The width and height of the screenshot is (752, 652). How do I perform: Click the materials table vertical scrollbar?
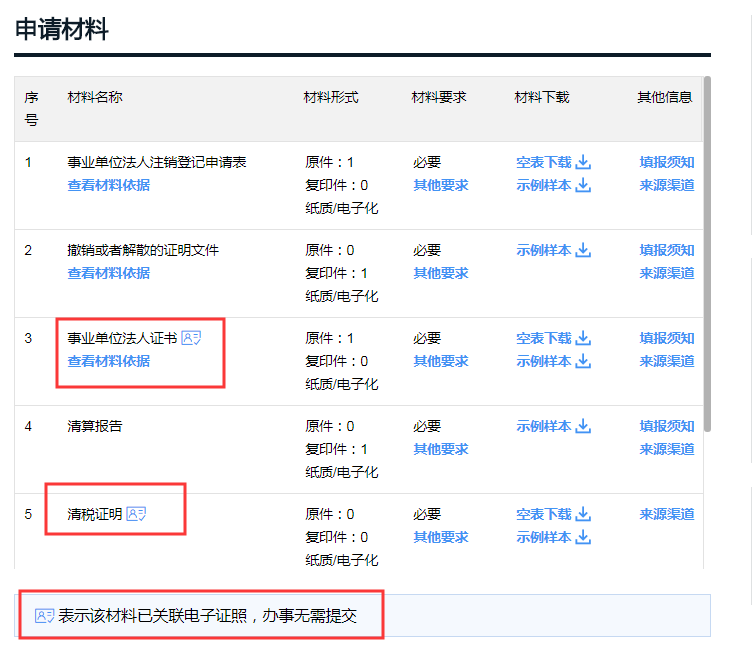tap(707, 250)
